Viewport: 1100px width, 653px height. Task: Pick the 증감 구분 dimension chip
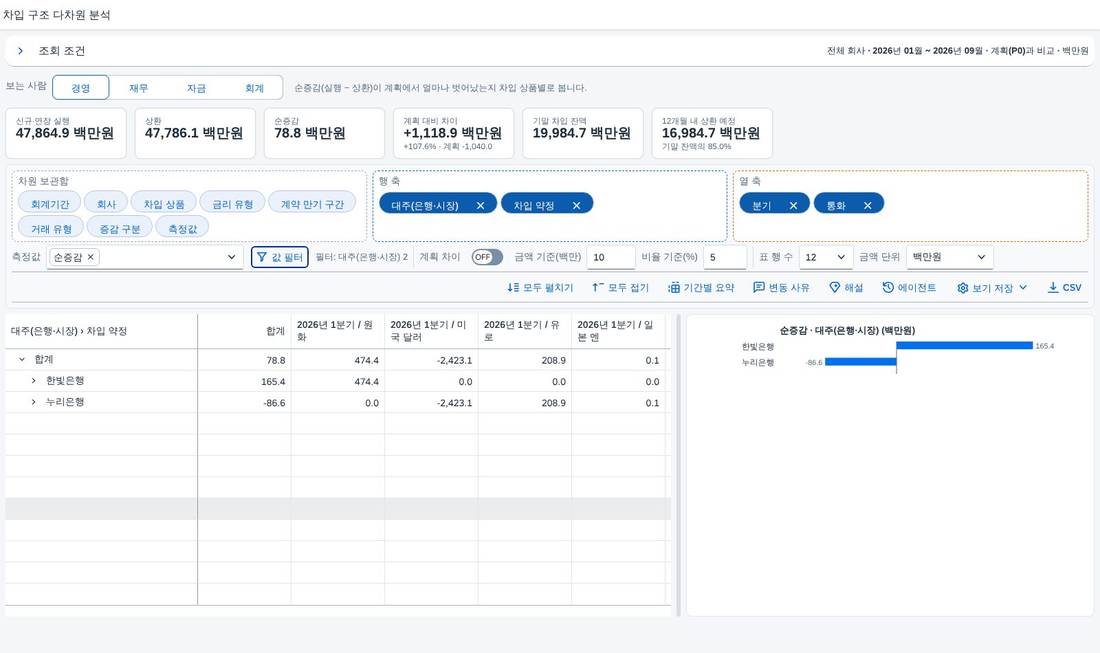click(x=120, y=229)
